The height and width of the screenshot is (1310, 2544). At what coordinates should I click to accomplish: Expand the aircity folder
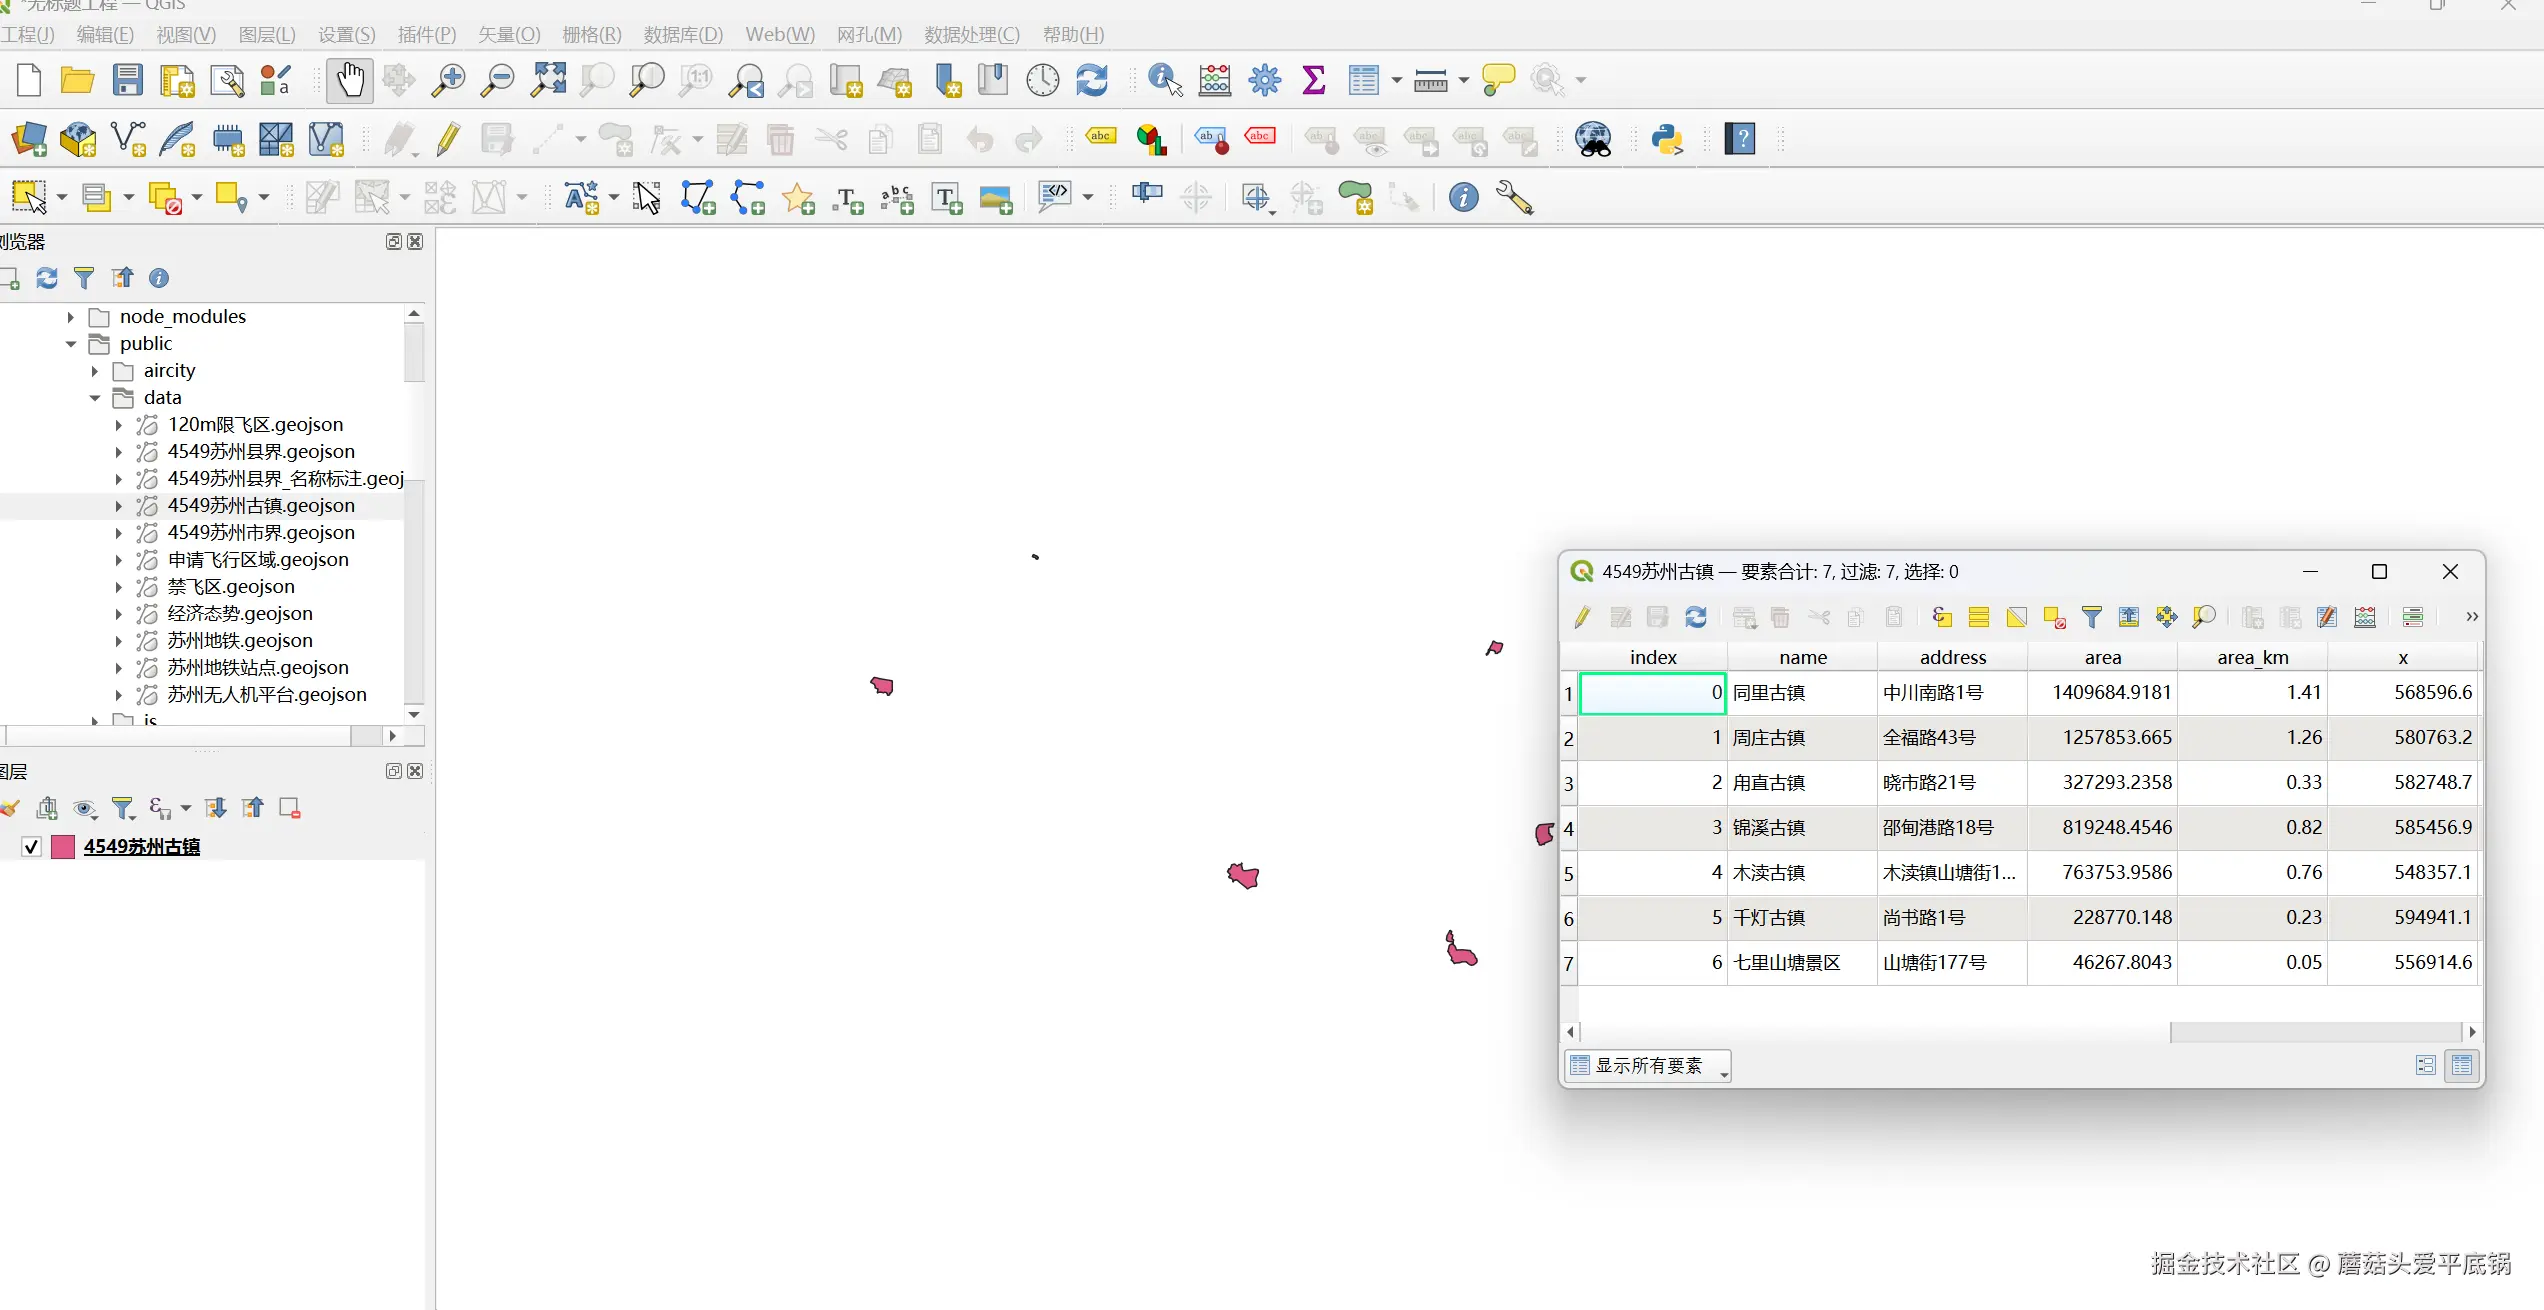(95, 371)
